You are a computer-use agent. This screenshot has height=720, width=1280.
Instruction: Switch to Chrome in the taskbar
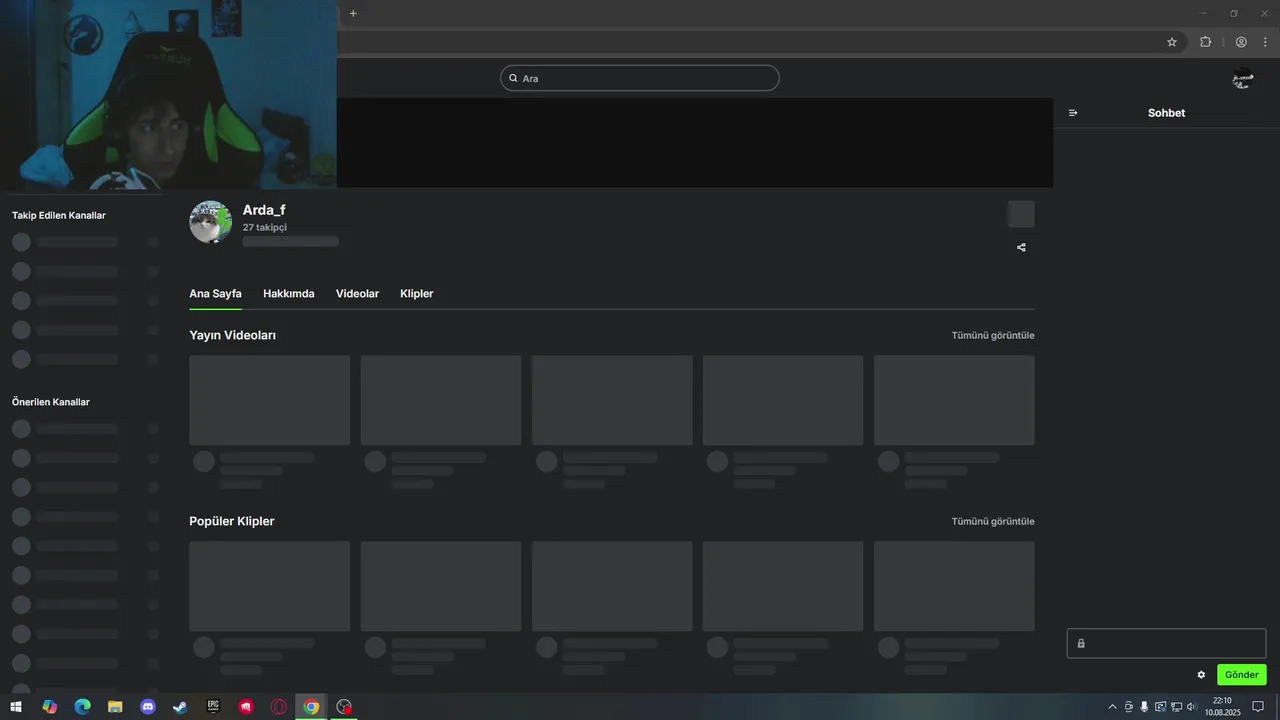pos(312,707)
